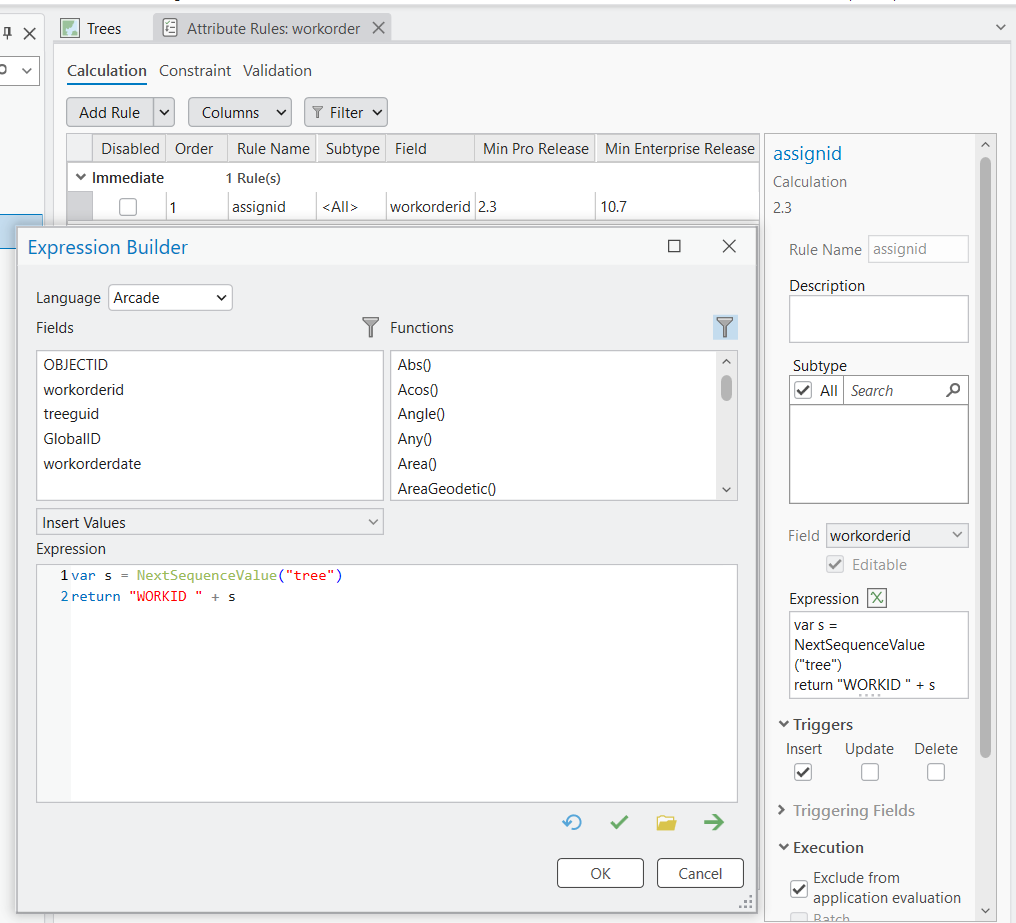
Task: Click the Trees tab map icon
Action: click(69, 29)
